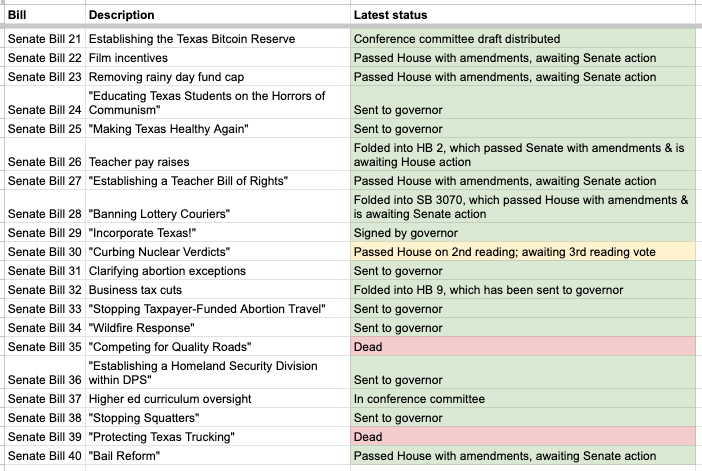702x471 pixels.
Task: Click the "Senate Bill 22" cell
Action: click(45, 58)
